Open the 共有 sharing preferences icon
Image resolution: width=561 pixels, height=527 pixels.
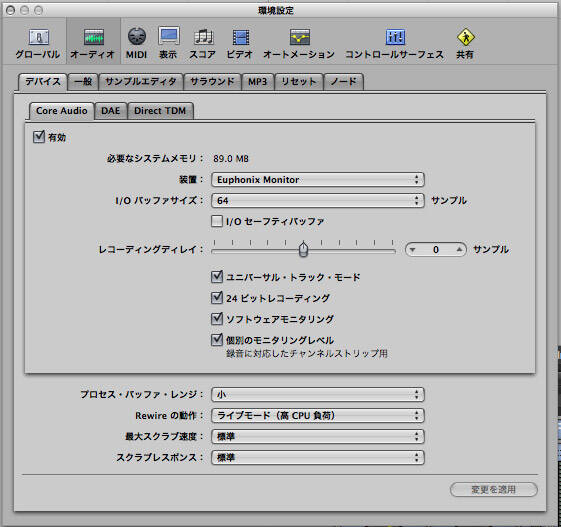[465, 44]
